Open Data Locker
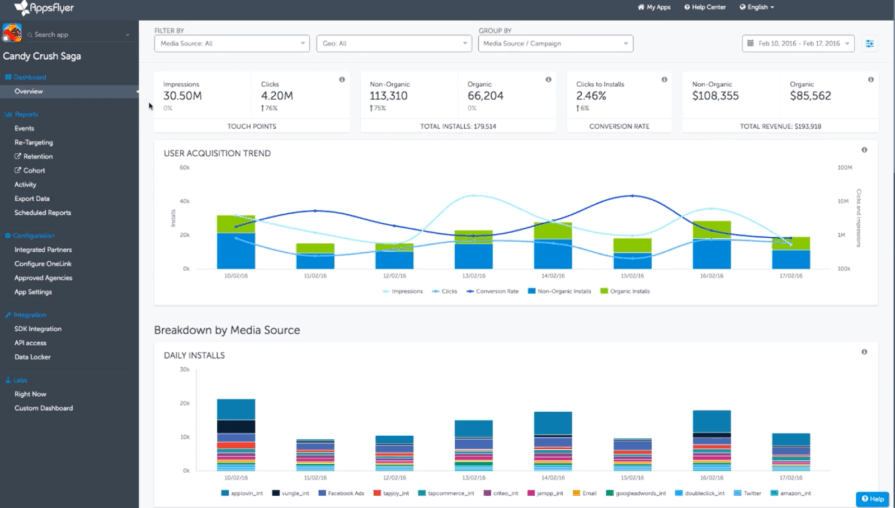This screenshot has width=895, height=508. point(33,357)
